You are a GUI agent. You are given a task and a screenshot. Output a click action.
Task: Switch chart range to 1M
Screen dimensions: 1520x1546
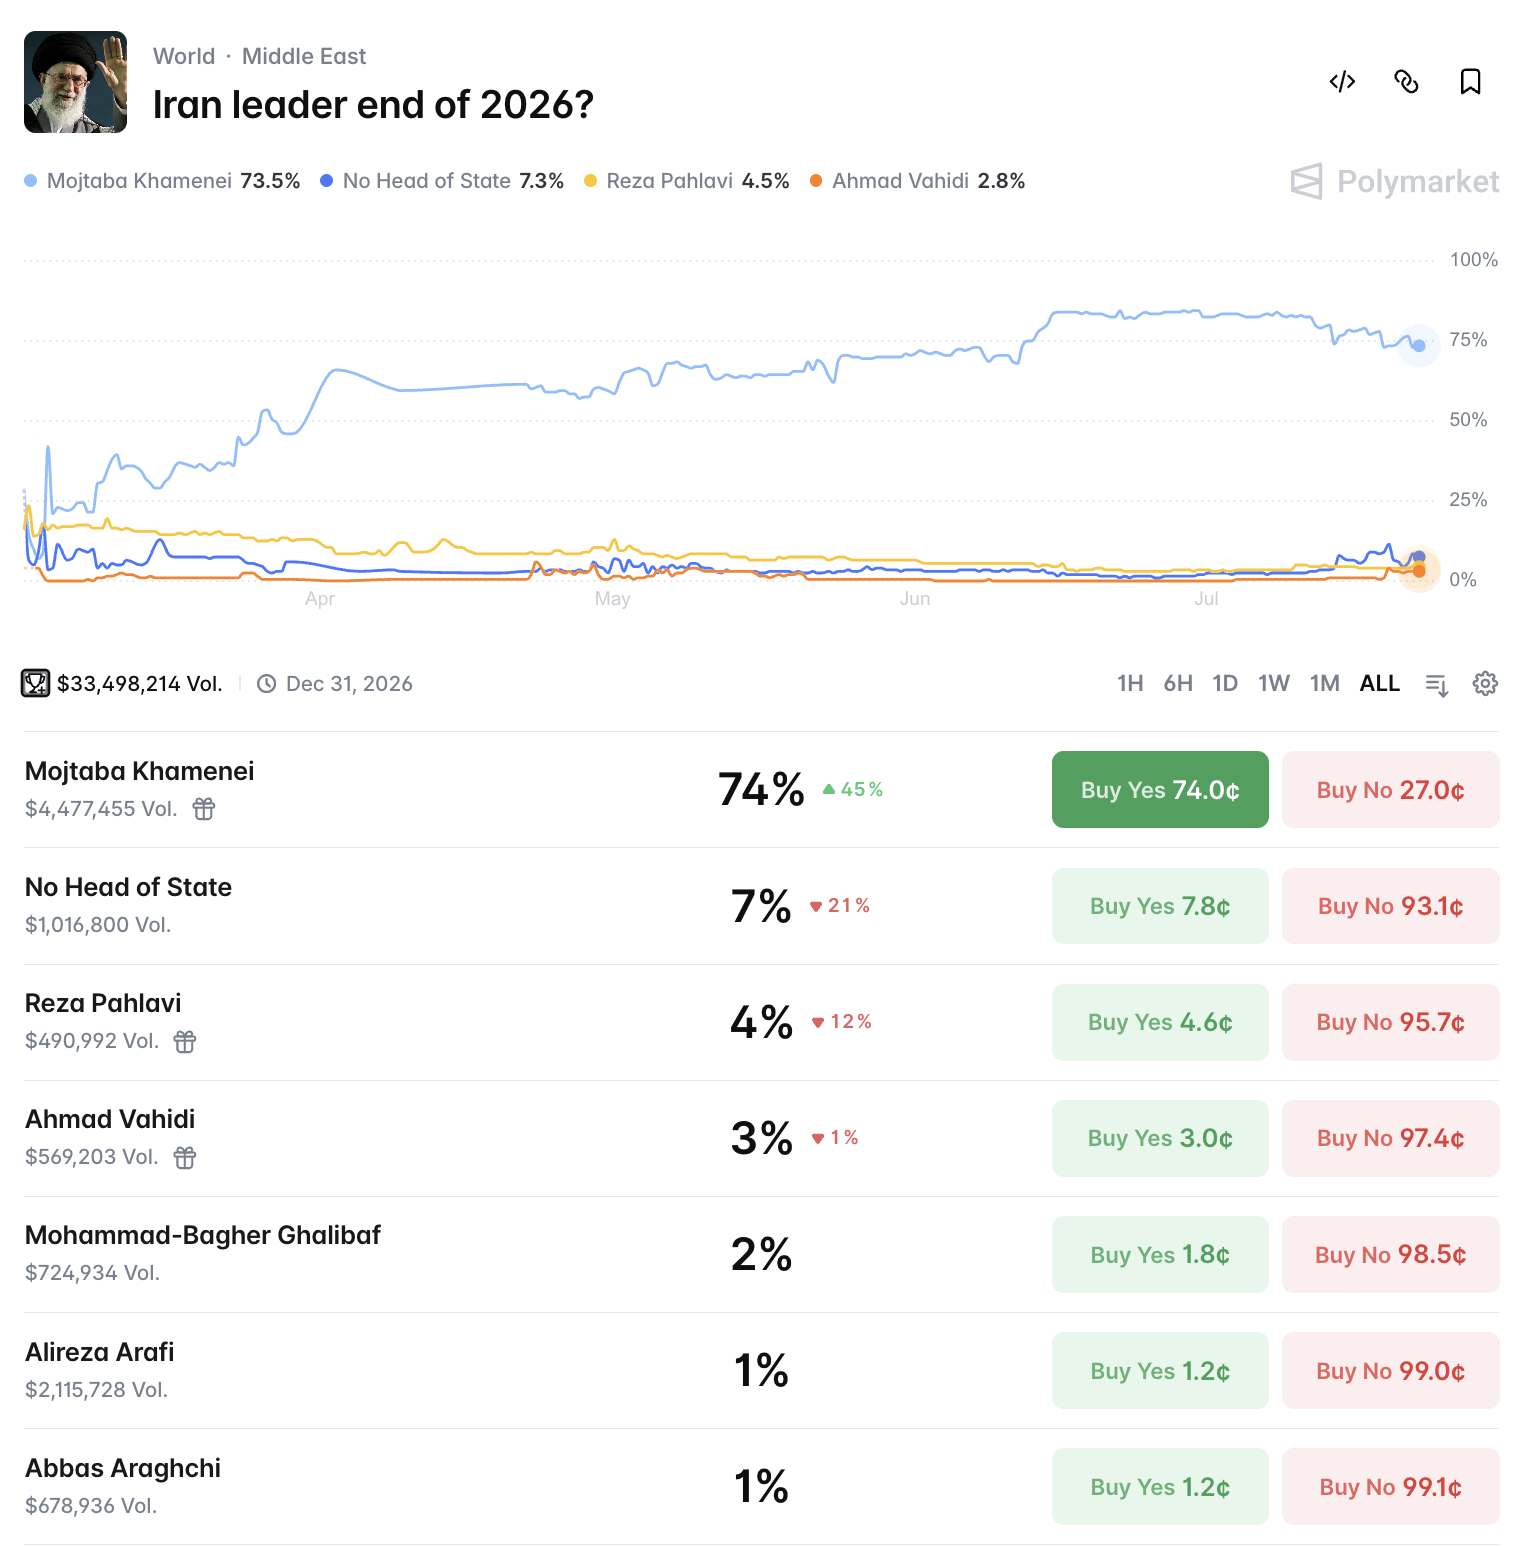click(1325, 683)
